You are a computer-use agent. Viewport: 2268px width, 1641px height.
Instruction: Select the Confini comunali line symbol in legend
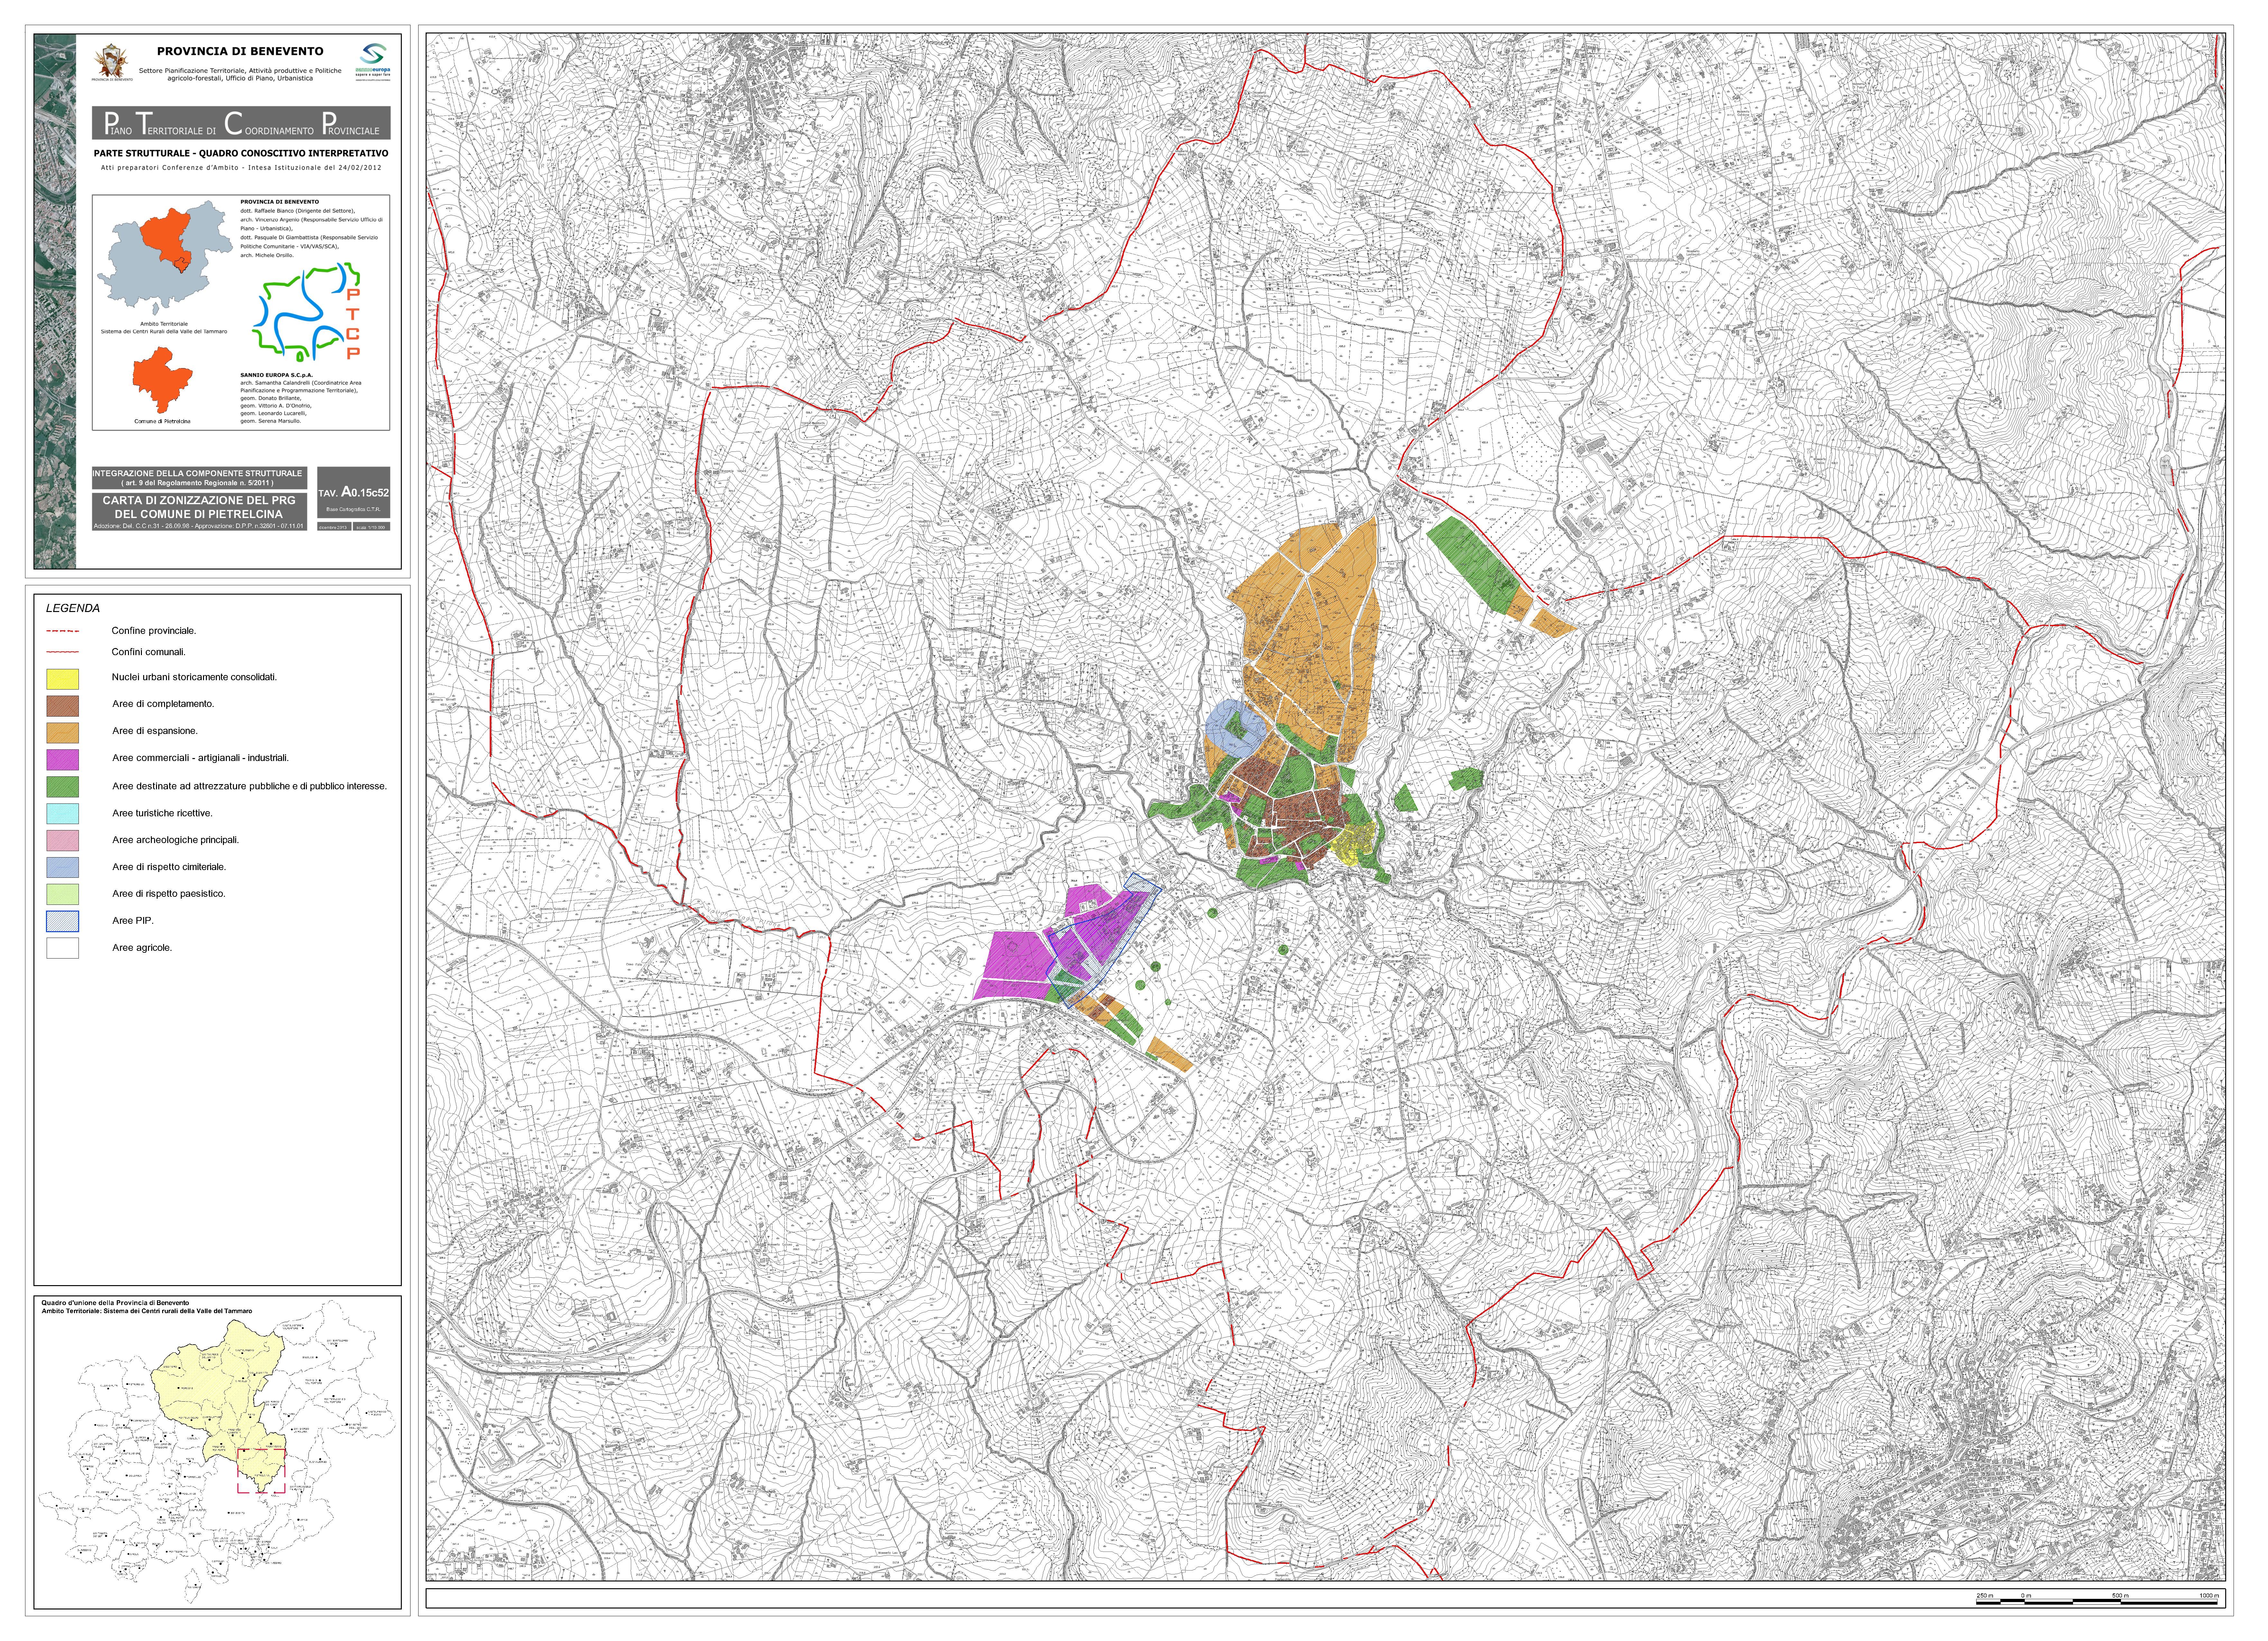pos(62,652)
